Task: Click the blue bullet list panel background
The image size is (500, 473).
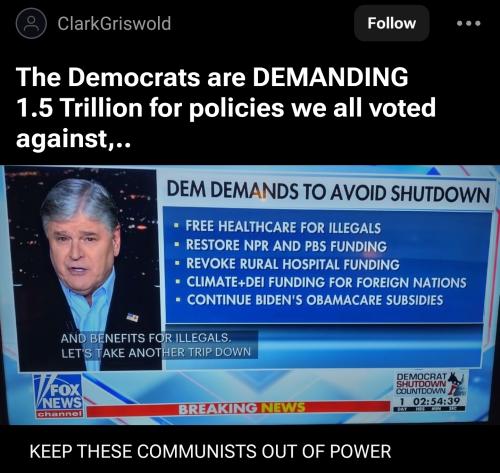Action: click(327, 265)
